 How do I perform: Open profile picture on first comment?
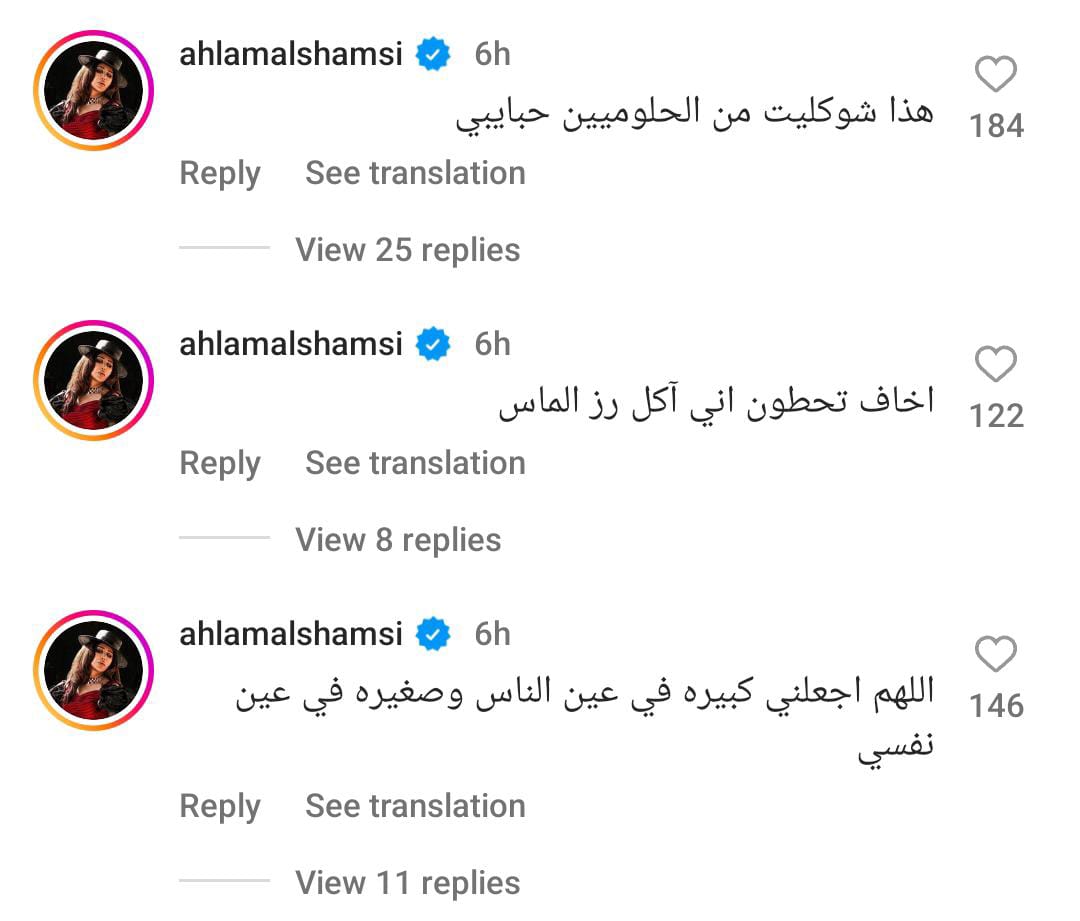(93, 90)
